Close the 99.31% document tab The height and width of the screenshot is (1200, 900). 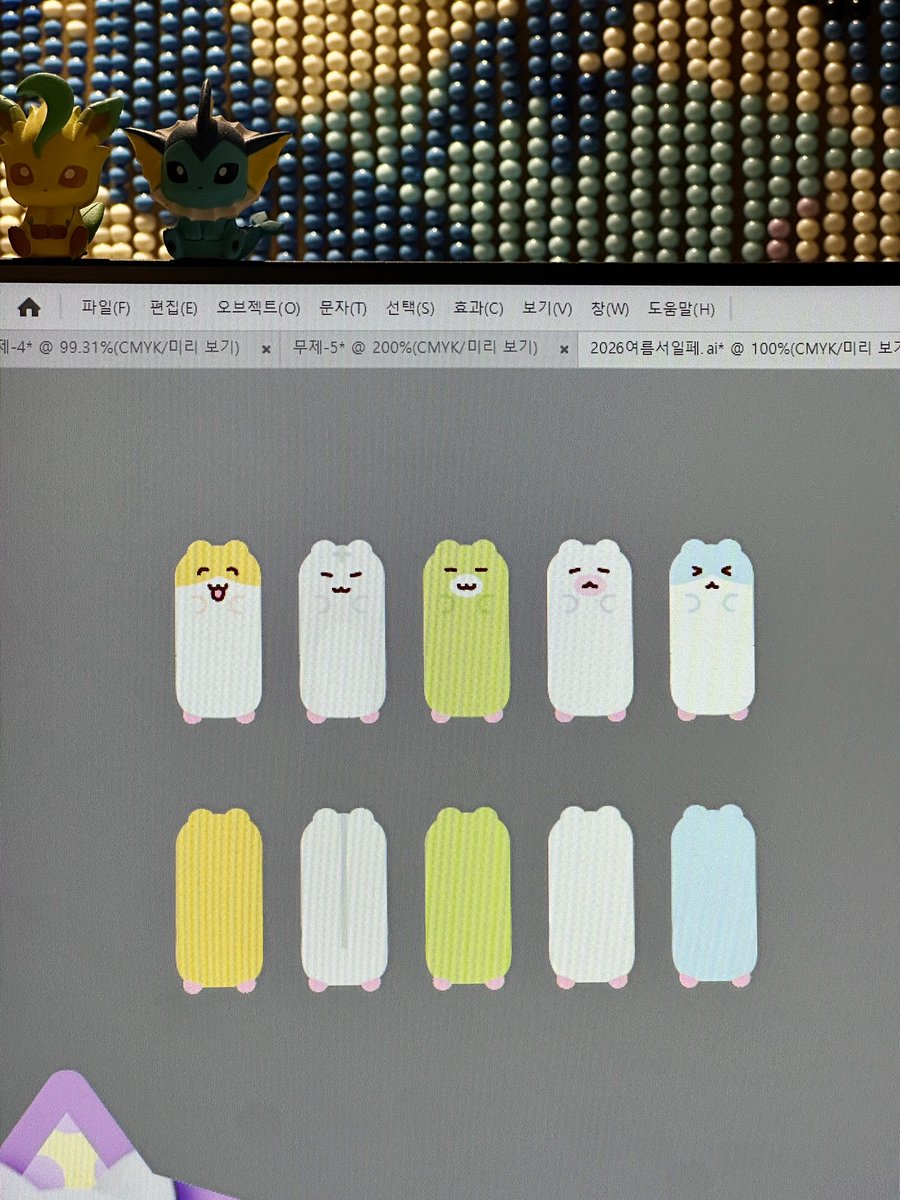(x=266, y=350)
